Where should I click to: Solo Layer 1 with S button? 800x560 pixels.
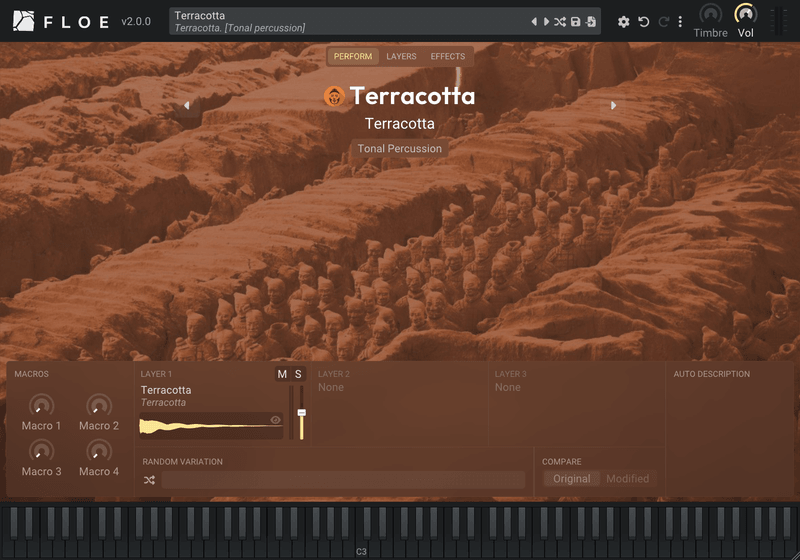click(298, 374)
